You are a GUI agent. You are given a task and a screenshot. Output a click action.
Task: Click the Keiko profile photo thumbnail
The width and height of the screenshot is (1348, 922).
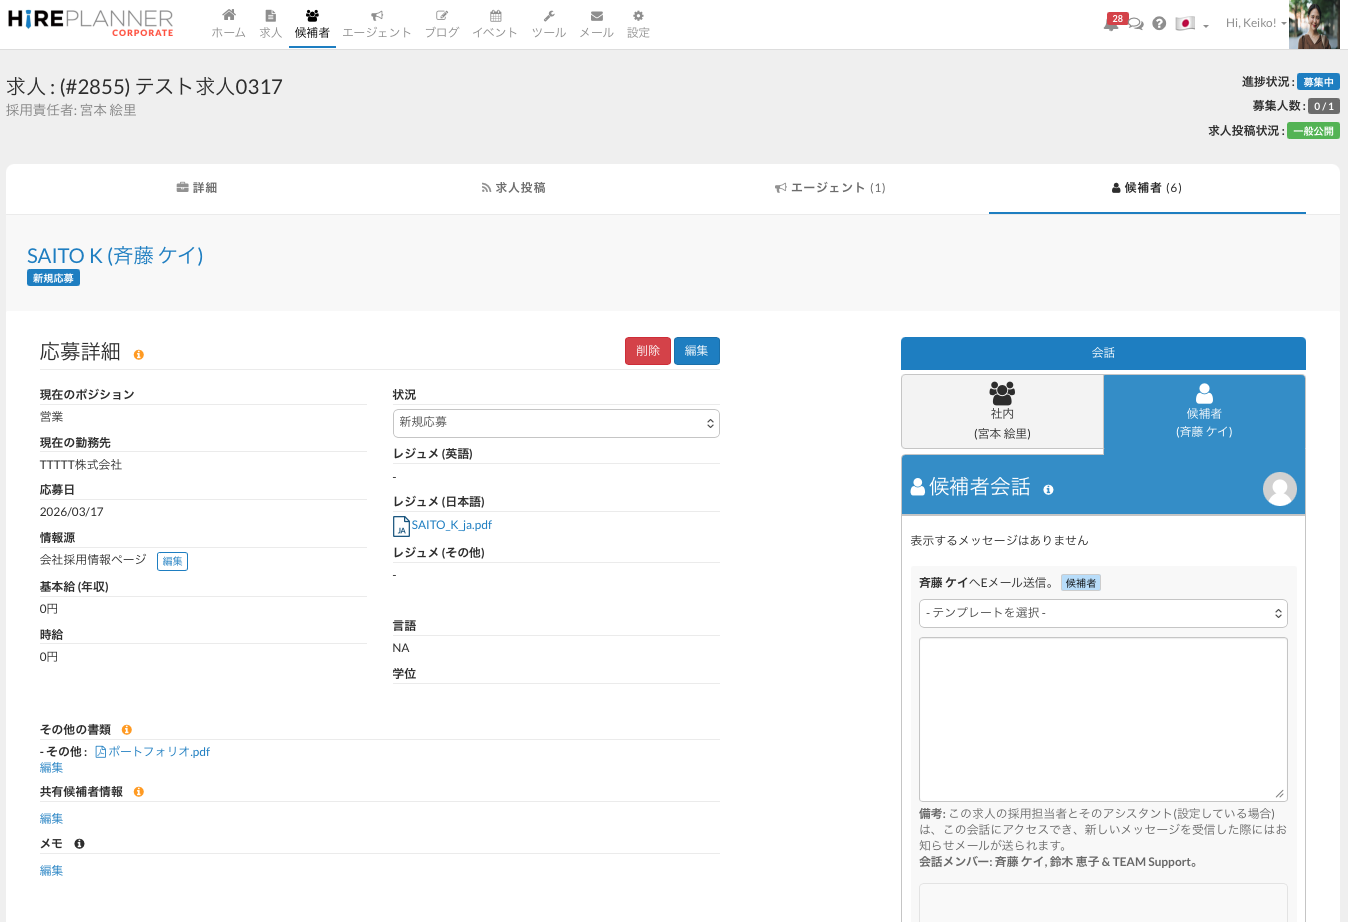[1314, 25]
